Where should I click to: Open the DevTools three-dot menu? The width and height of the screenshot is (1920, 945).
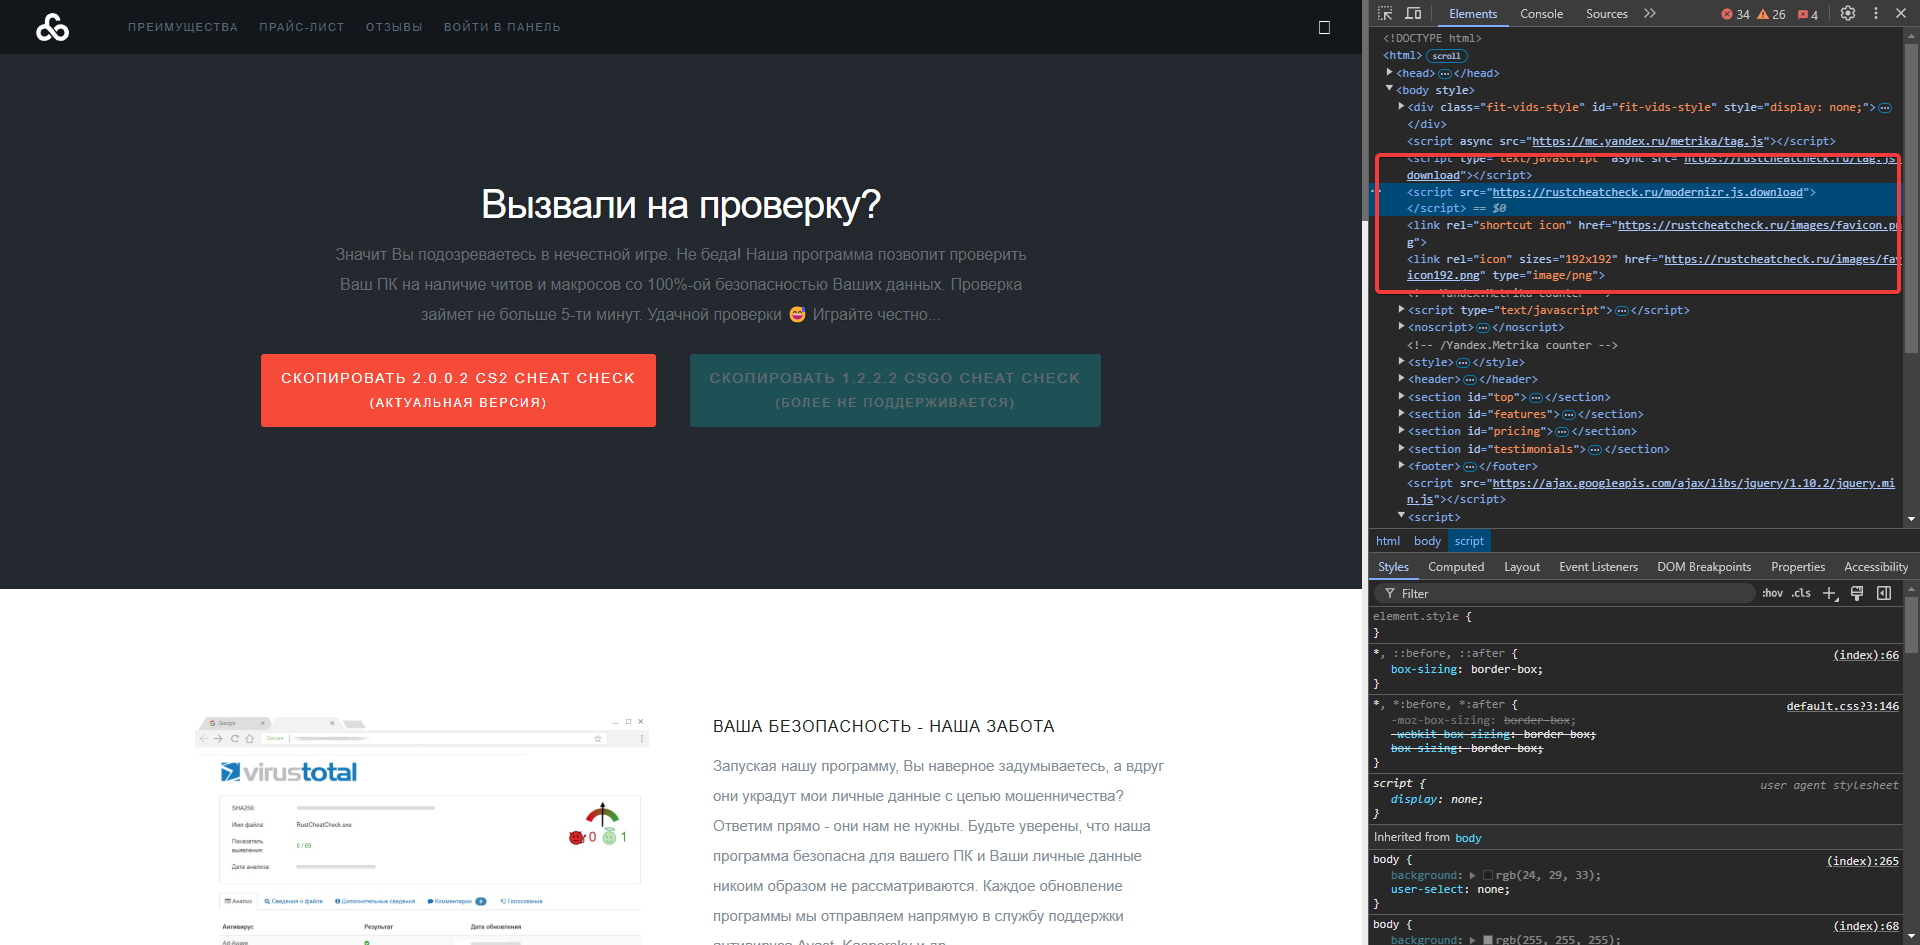1876,14
